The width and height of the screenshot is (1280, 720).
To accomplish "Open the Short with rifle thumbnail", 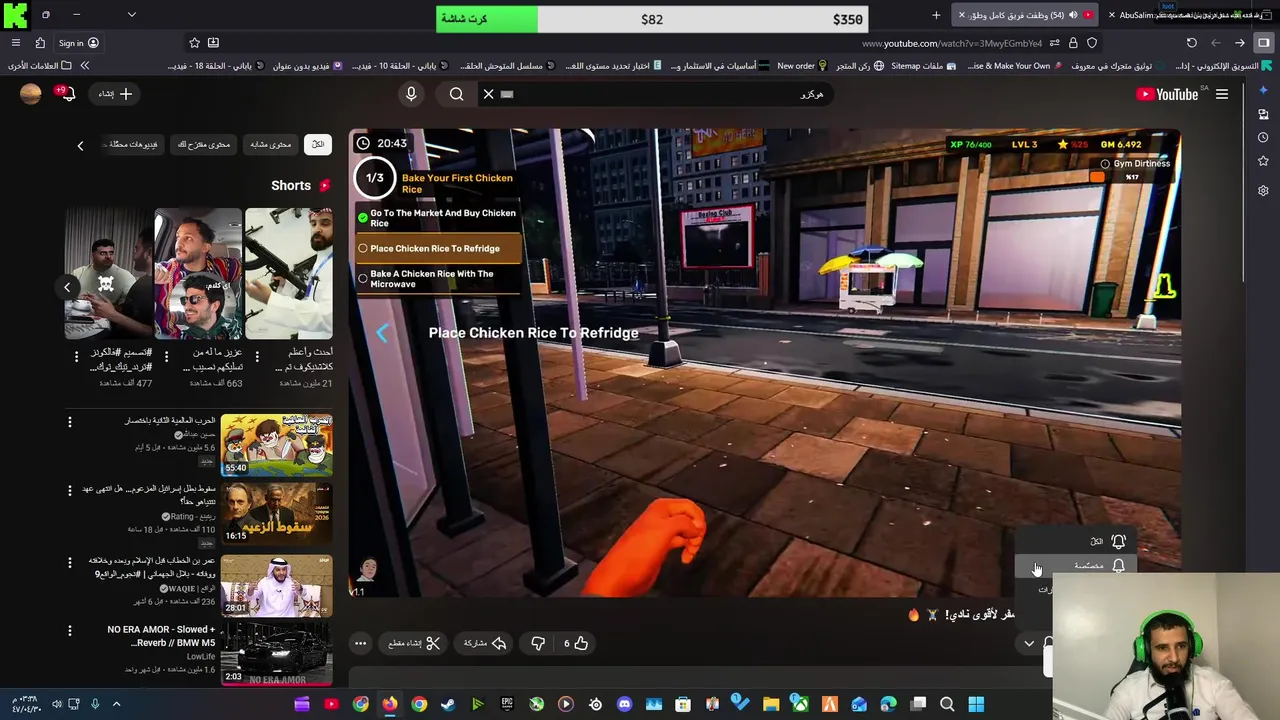I will click(x=289, y=274).
